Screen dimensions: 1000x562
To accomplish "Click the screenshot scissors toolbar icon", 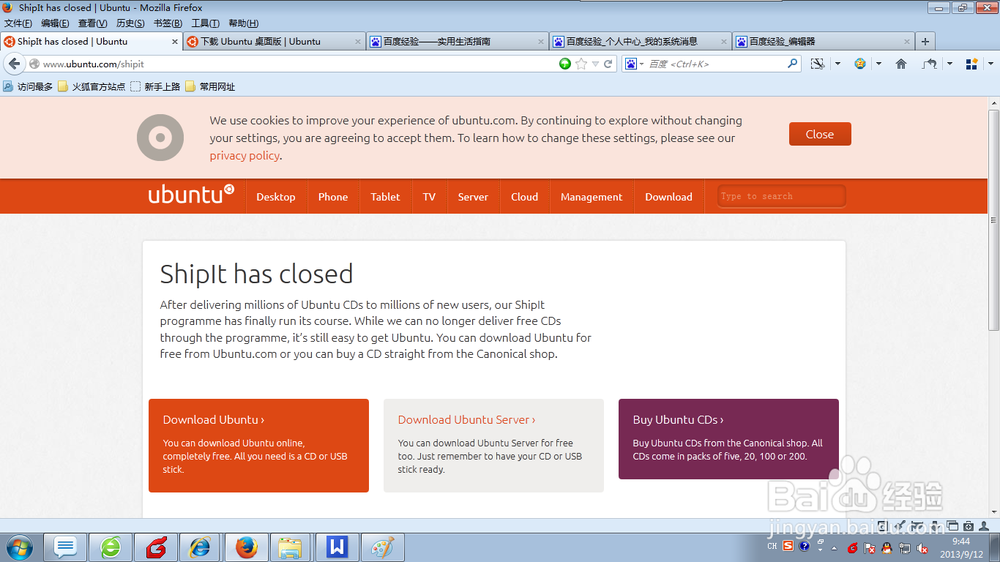I will click(818, 64).
